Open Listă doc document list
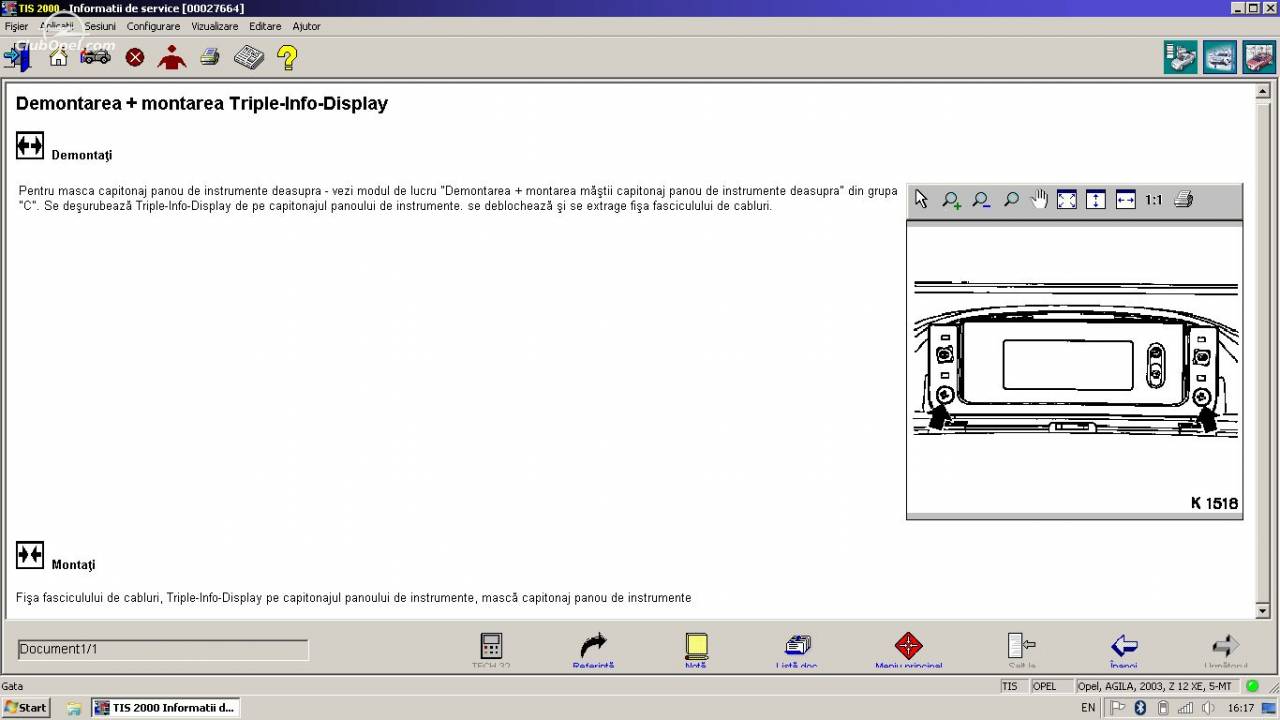Viewport: 1280px width, 720px height. (797, 650)
